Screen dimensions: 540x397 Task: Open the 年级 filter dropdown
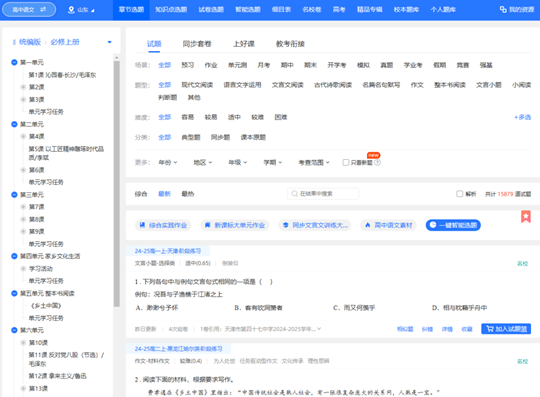[238, 163]
